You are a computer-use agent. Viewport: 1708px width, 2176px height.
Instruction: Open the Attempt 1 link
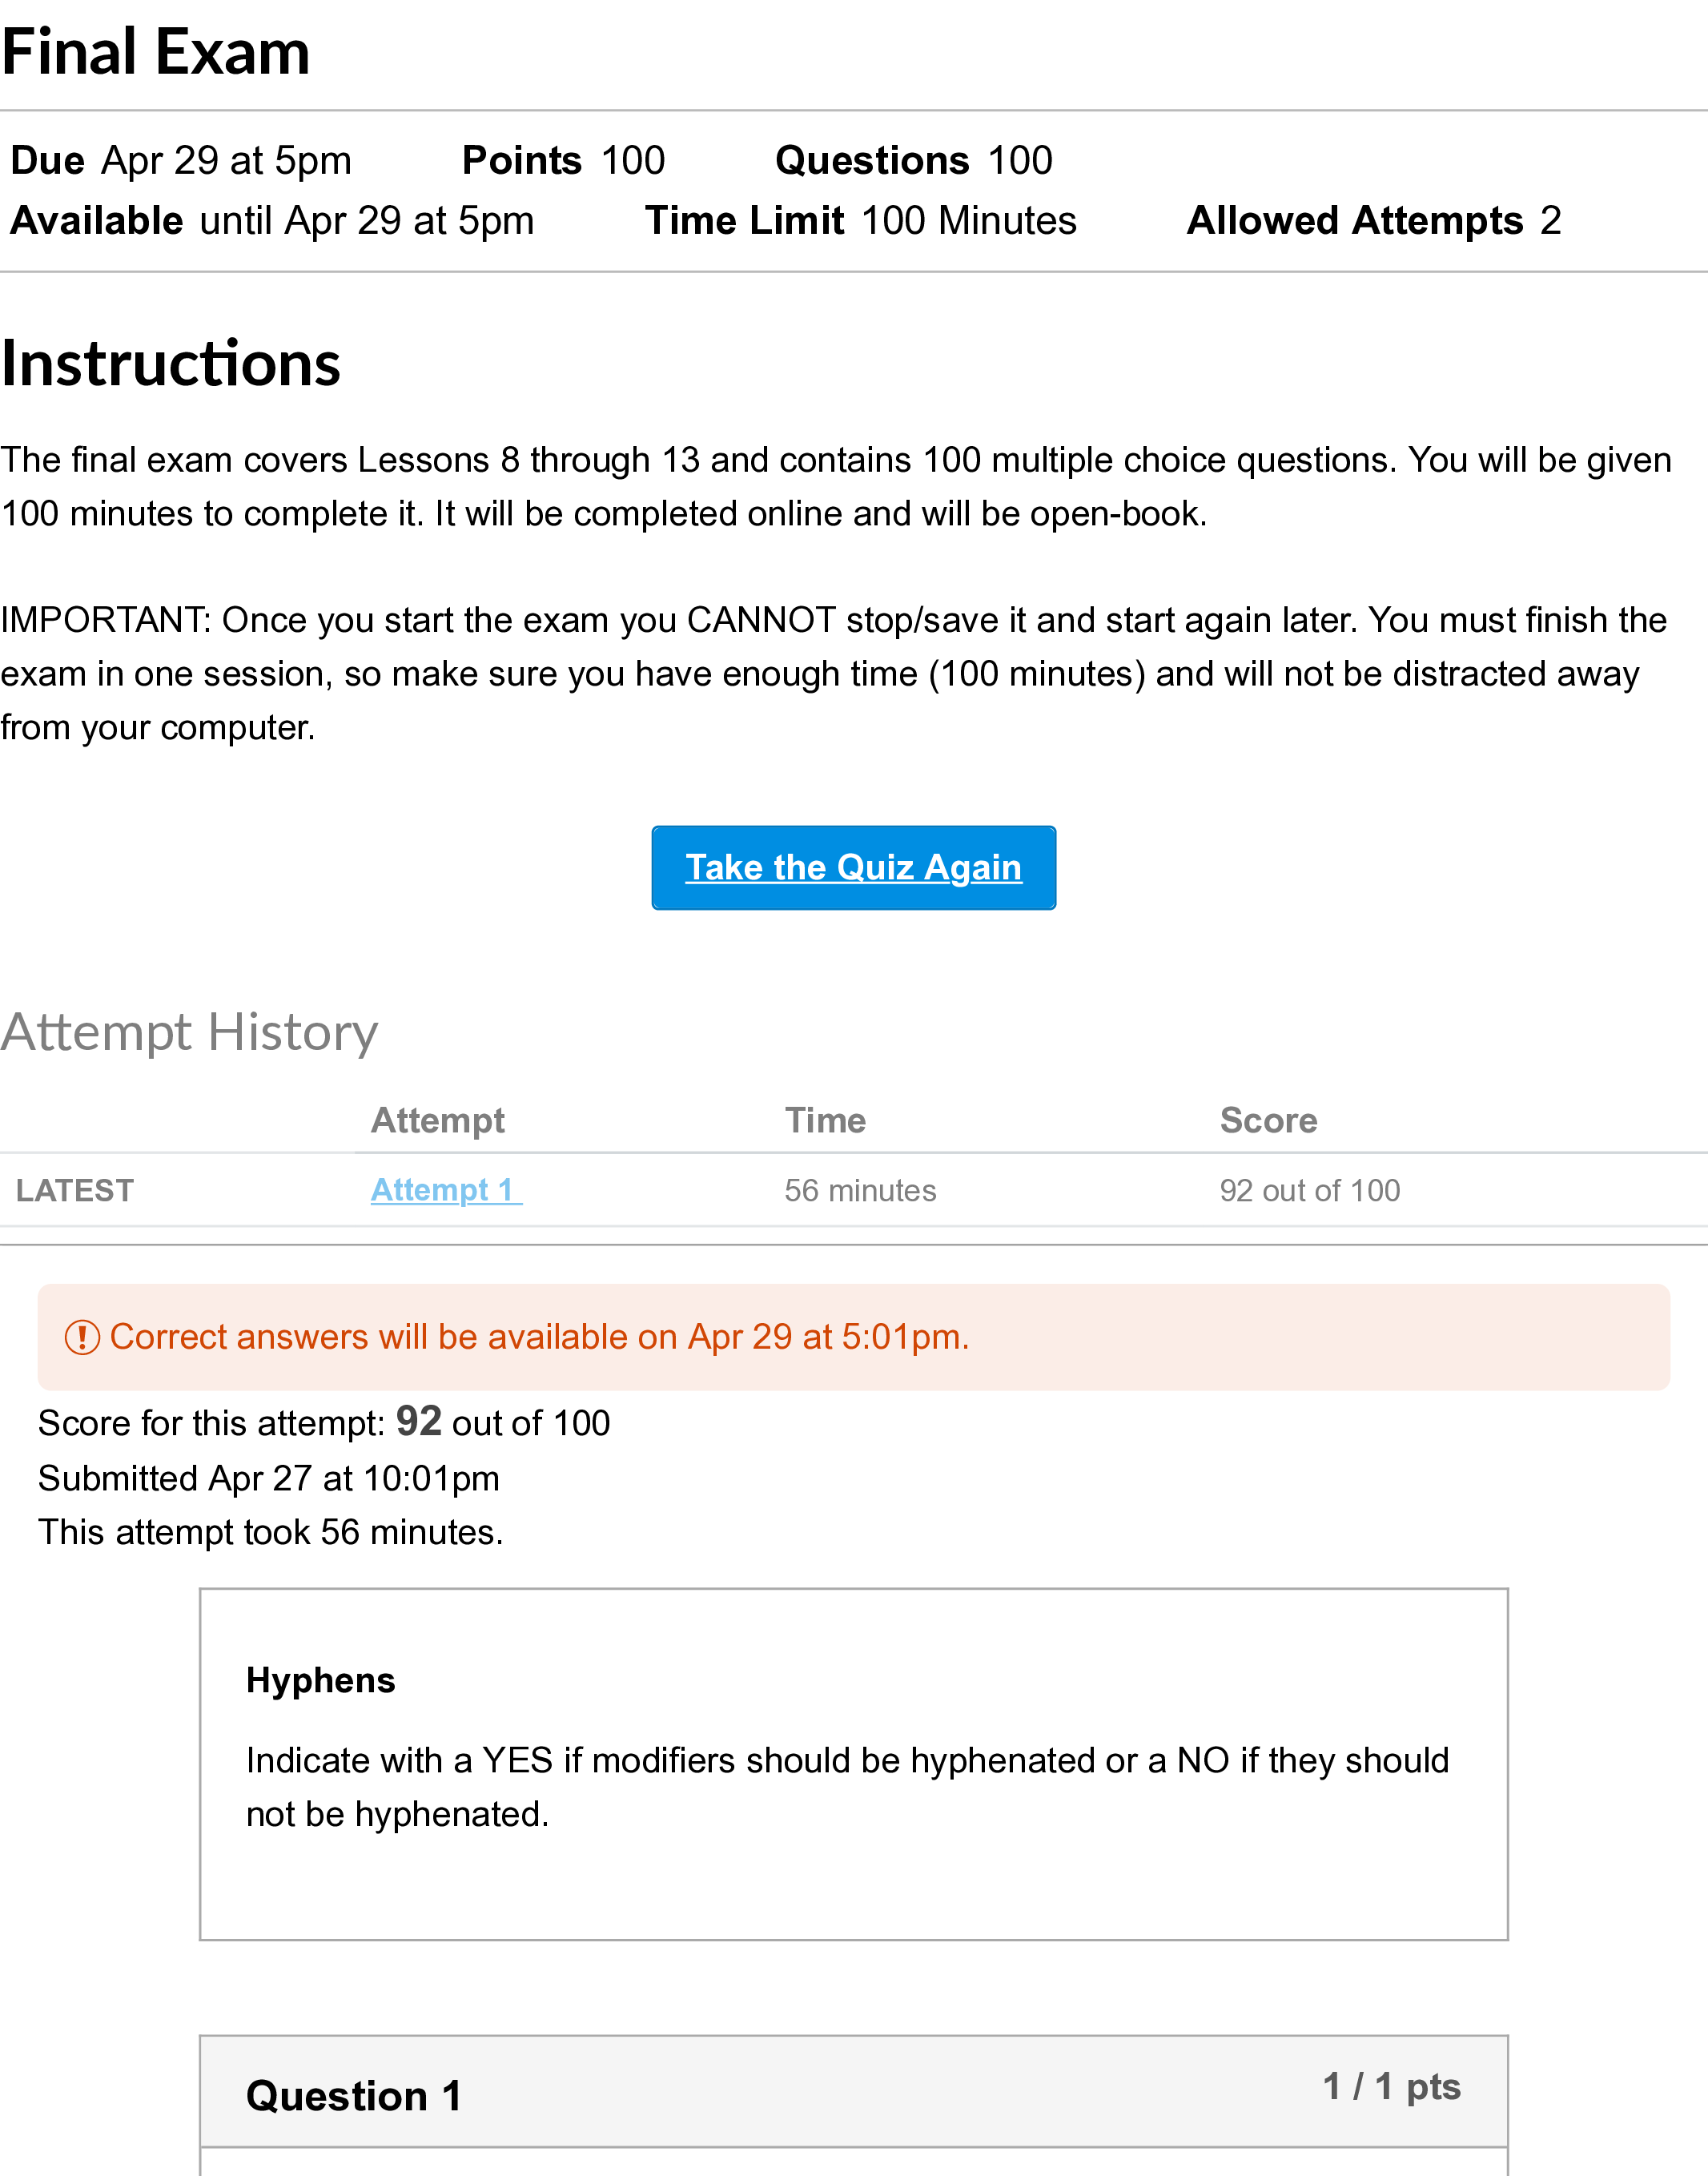point(445,1190)
